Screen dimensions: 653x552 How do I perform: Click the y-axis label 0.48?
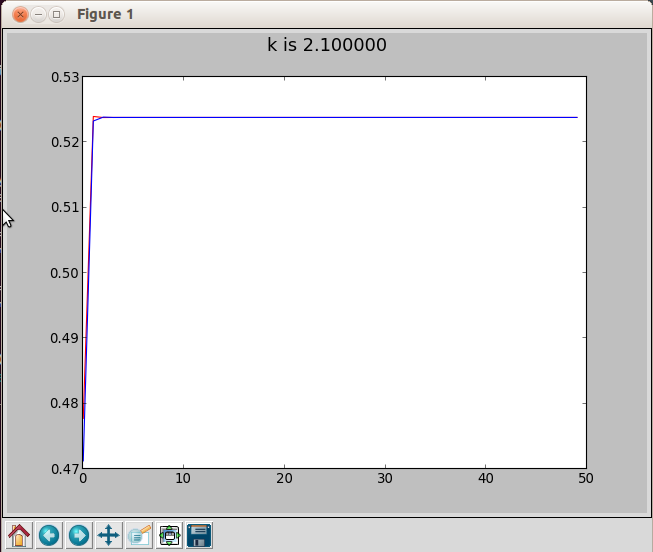[x=65, y=403]
